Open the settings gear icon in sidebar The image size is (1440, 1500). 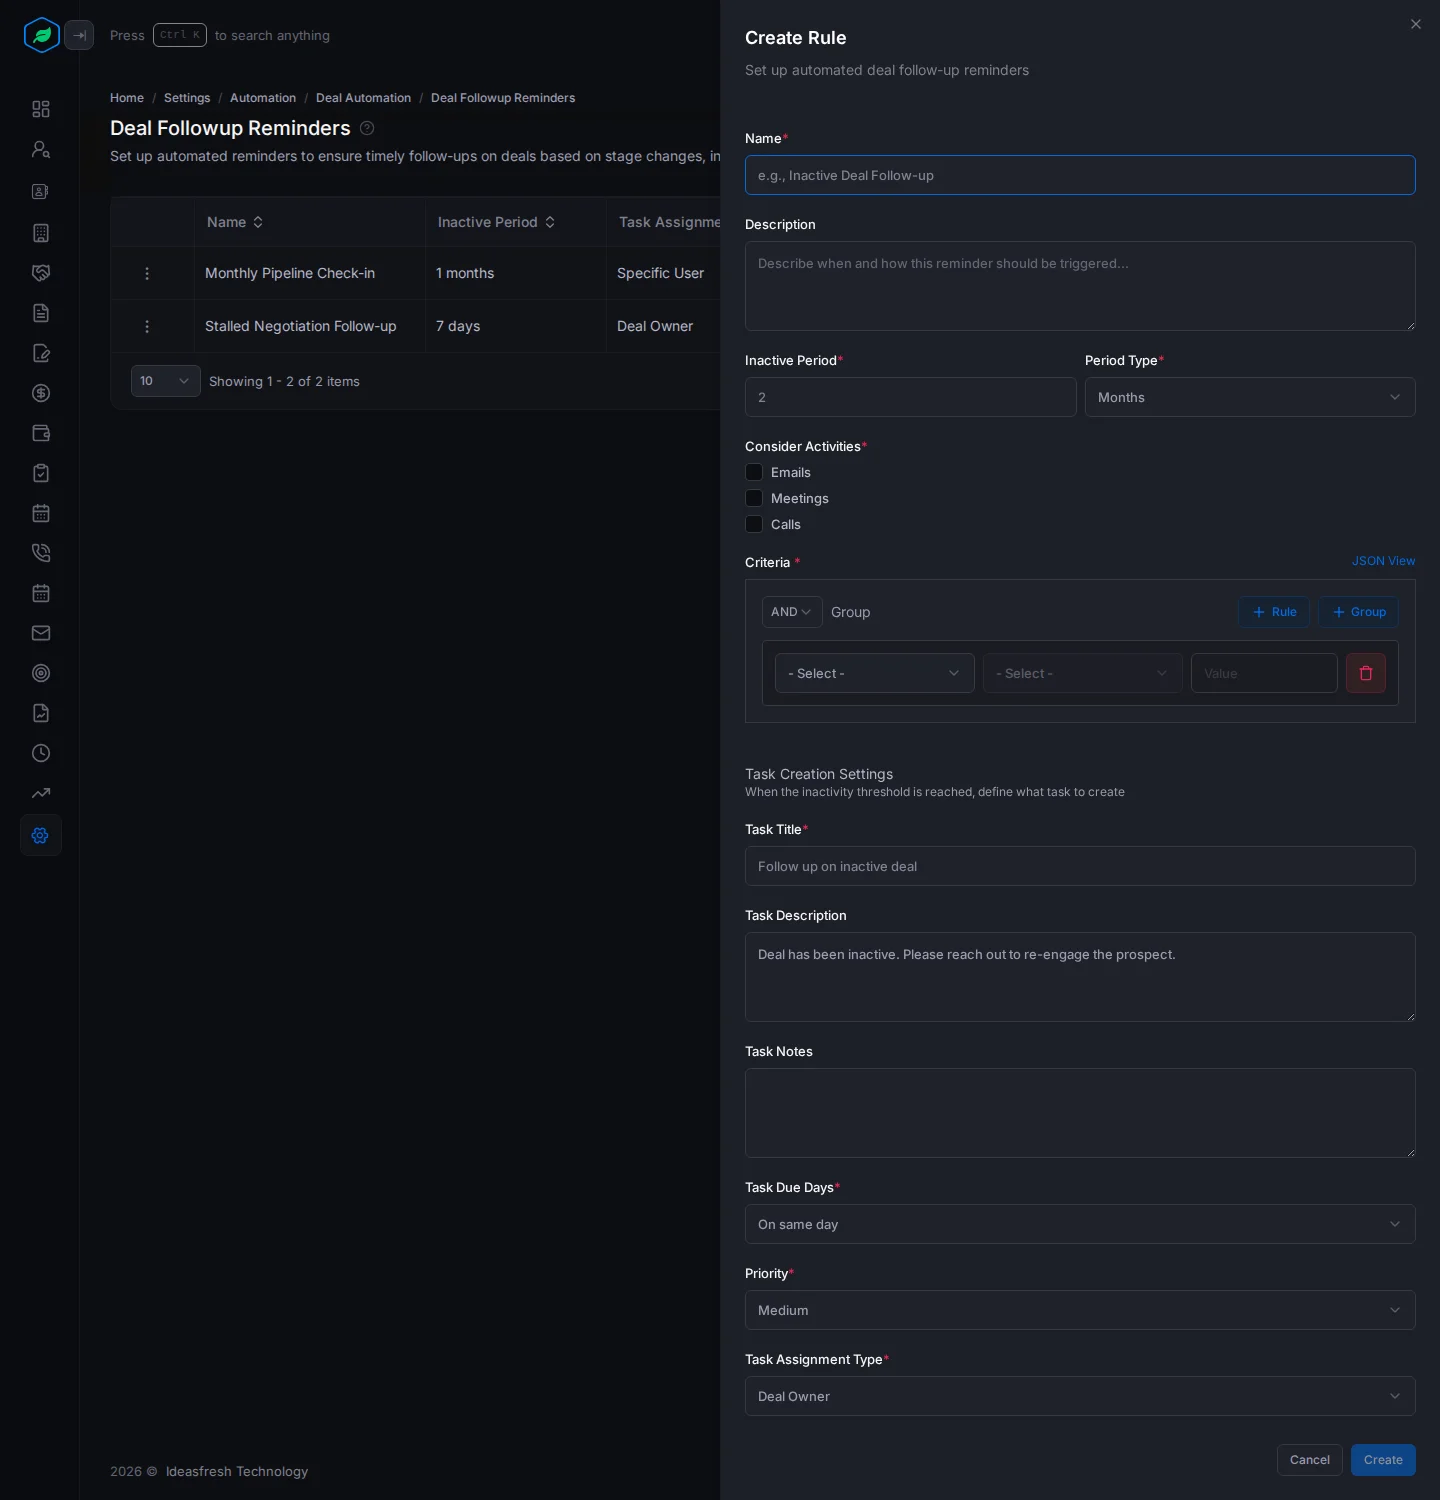pyautogui.click(x=41, y=835)
